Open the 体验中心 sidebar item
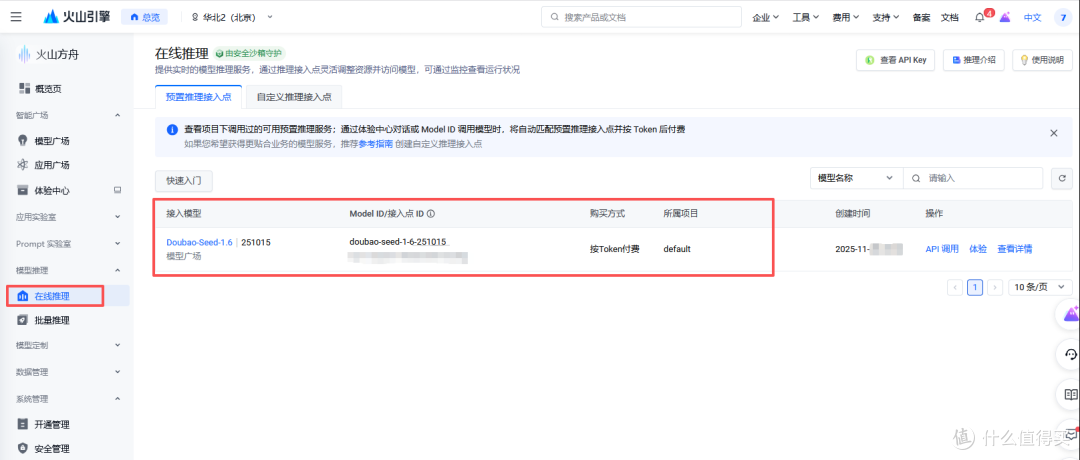 (45, 191)
